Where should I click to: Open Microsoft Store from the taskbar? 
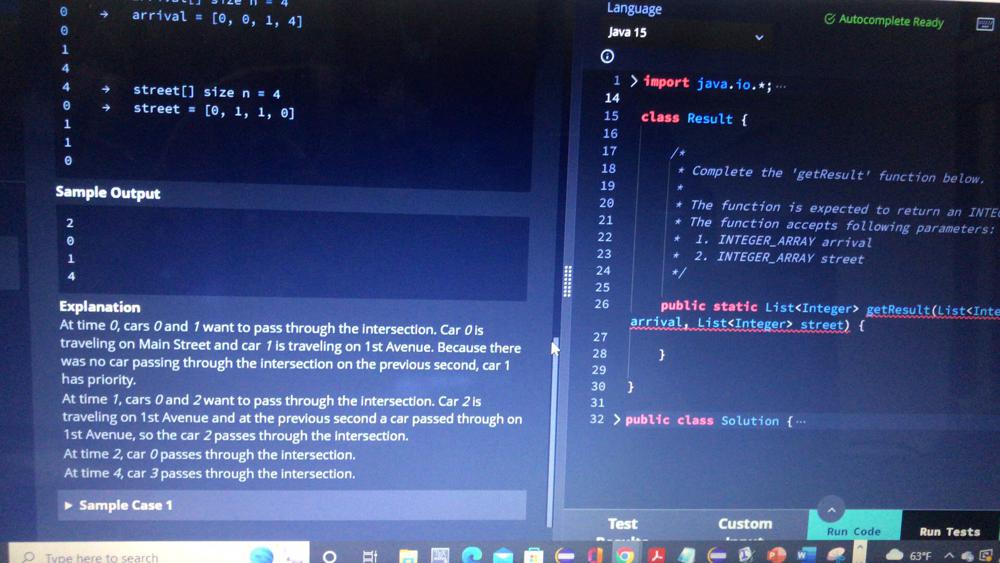534,557
